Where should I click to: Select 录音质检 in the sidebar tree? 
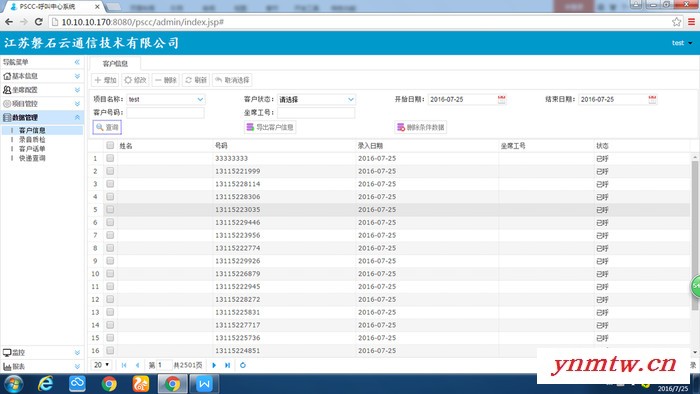32,140
